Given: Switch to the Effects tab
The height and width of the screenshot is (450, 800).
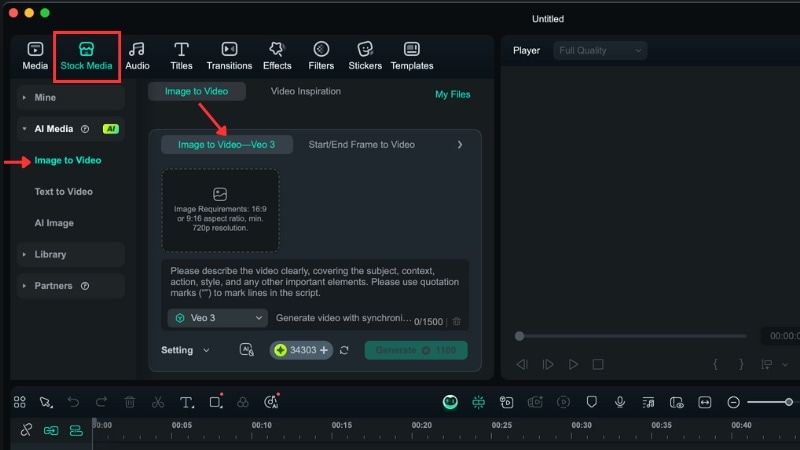Looking at the screenshot, I should (277, 56).
